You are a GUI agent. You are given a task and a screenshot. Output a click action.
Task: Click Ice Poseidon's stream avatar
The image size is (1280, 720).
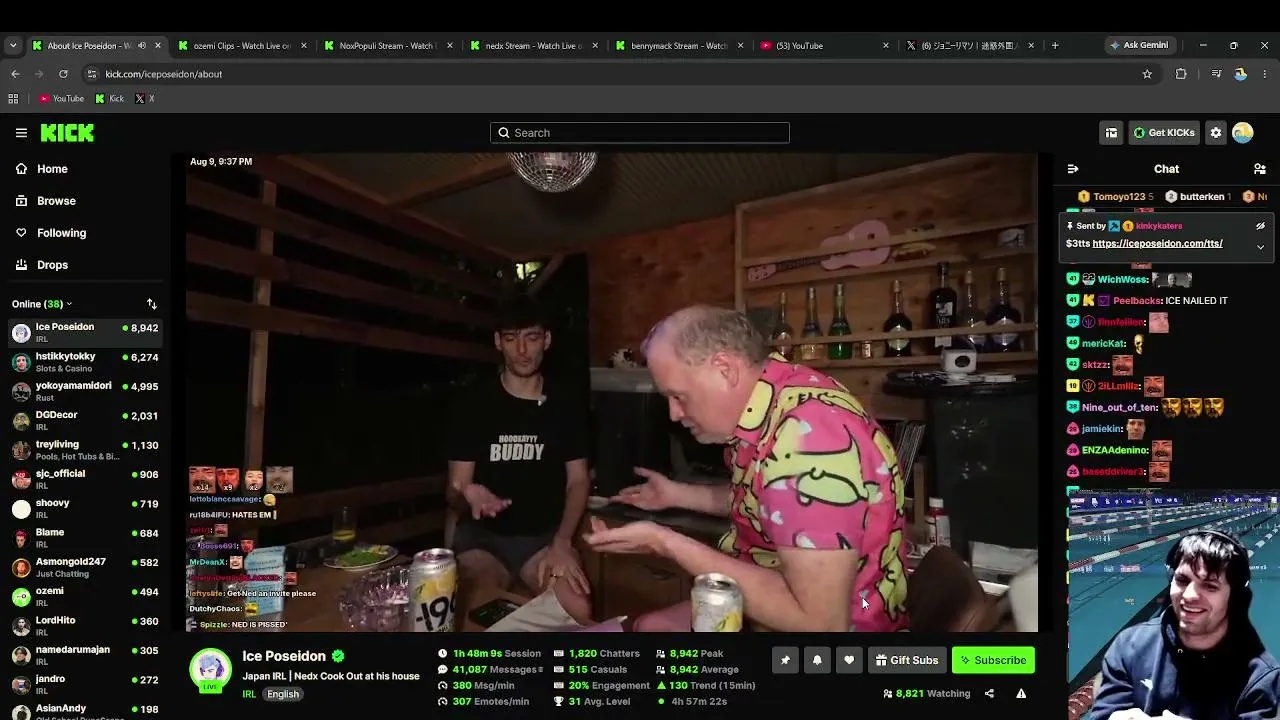(210, 671)
